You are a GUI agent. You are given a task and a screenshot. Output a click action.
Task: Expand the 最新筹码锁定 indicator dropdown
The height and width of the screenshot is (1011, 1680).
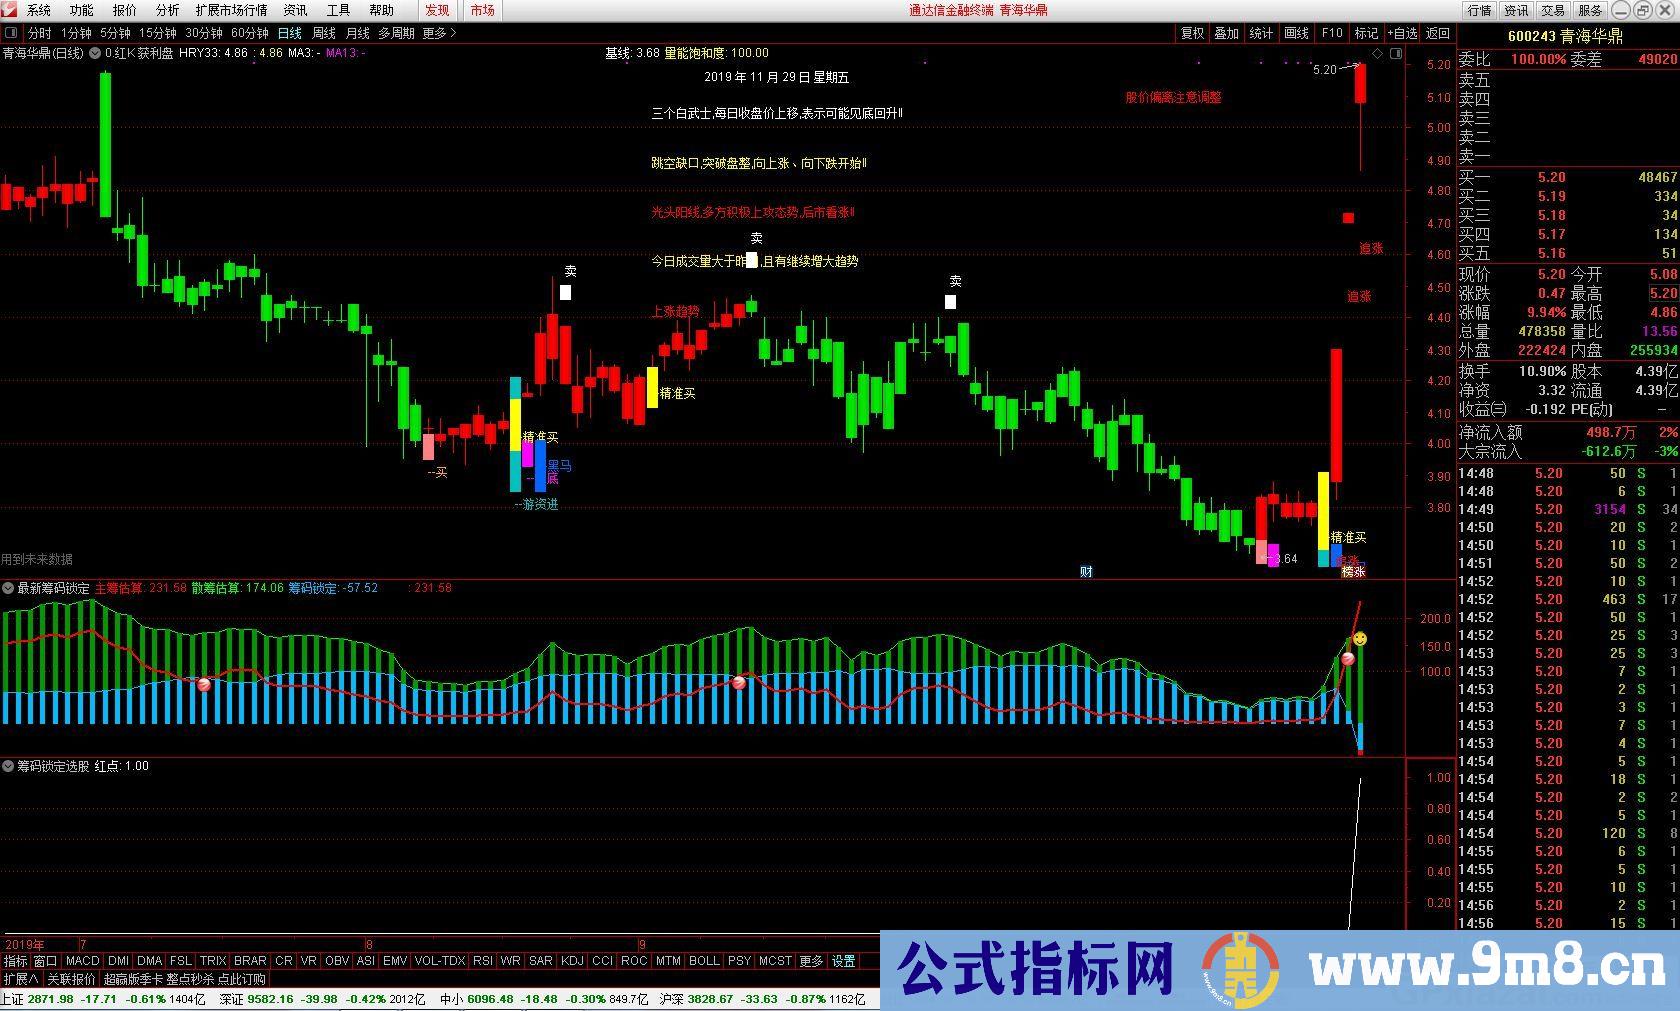pyautogui.click(x=8, y=588)
